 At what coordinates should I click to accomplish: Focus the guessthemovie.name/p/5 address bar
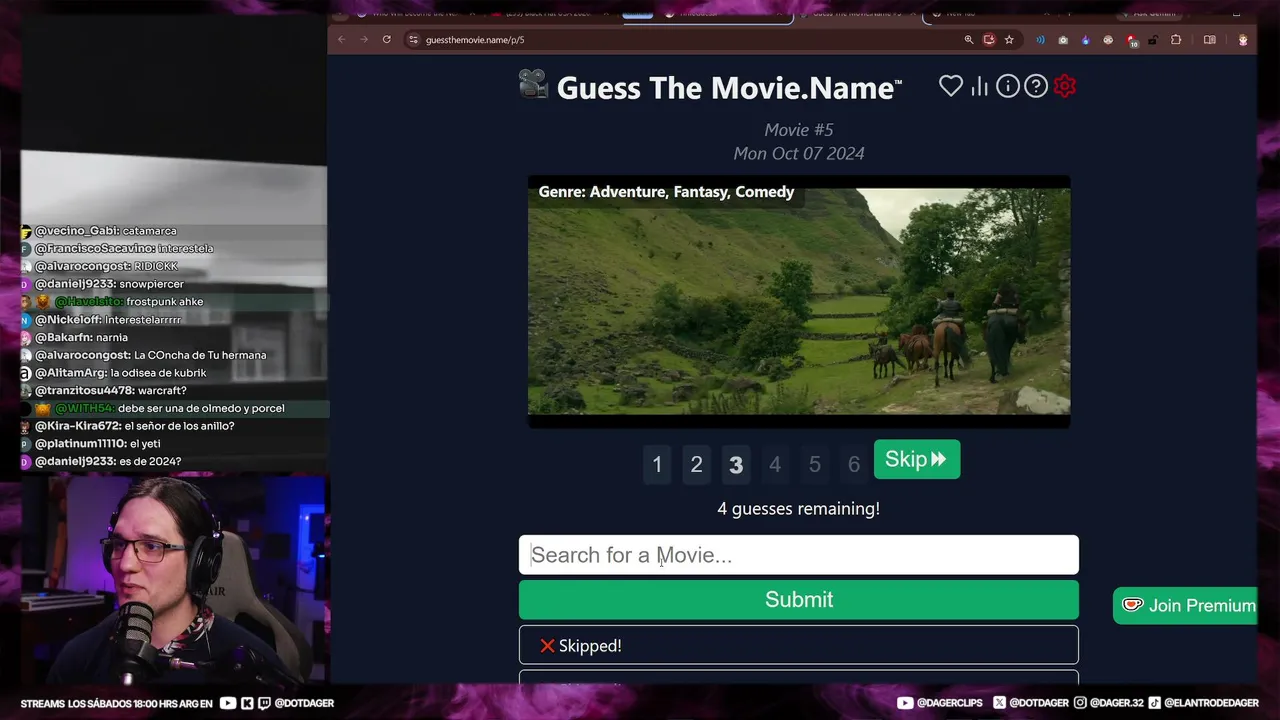coord(690,40)
